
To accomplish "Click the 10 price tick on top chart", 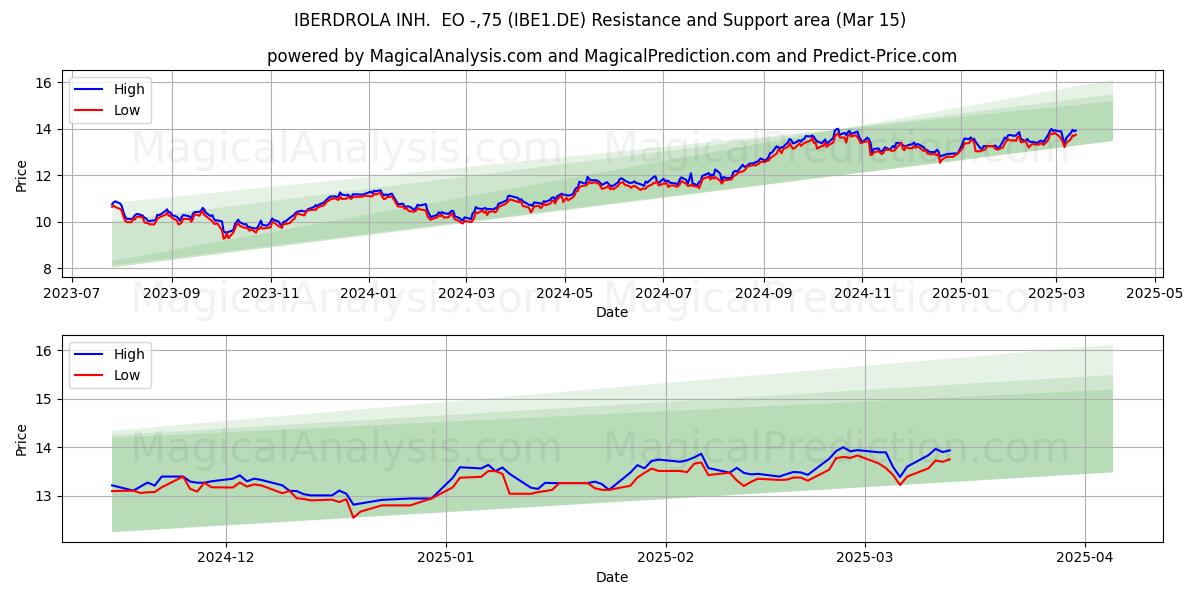I will (46, 222).
